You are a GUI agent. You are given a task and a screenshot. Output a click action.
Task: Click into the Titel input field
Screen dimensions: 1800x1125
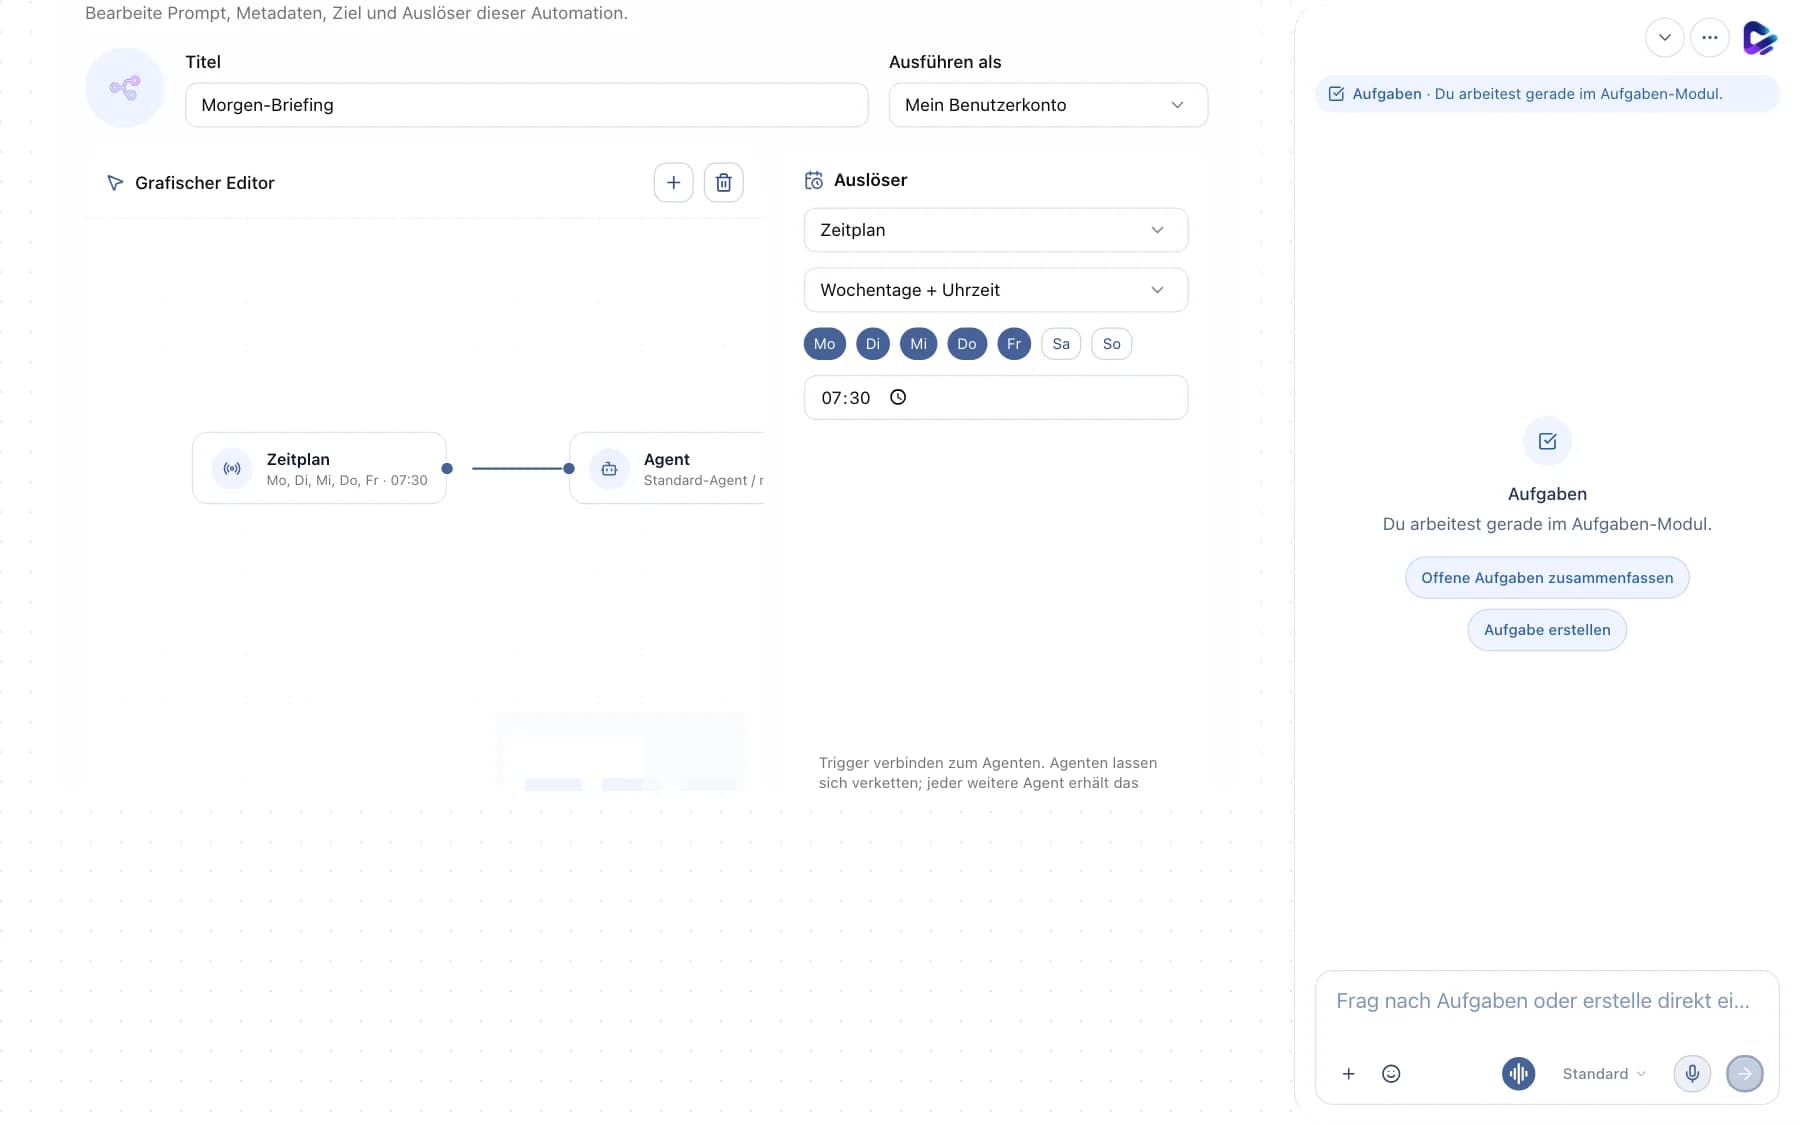[x=526, y=105]
